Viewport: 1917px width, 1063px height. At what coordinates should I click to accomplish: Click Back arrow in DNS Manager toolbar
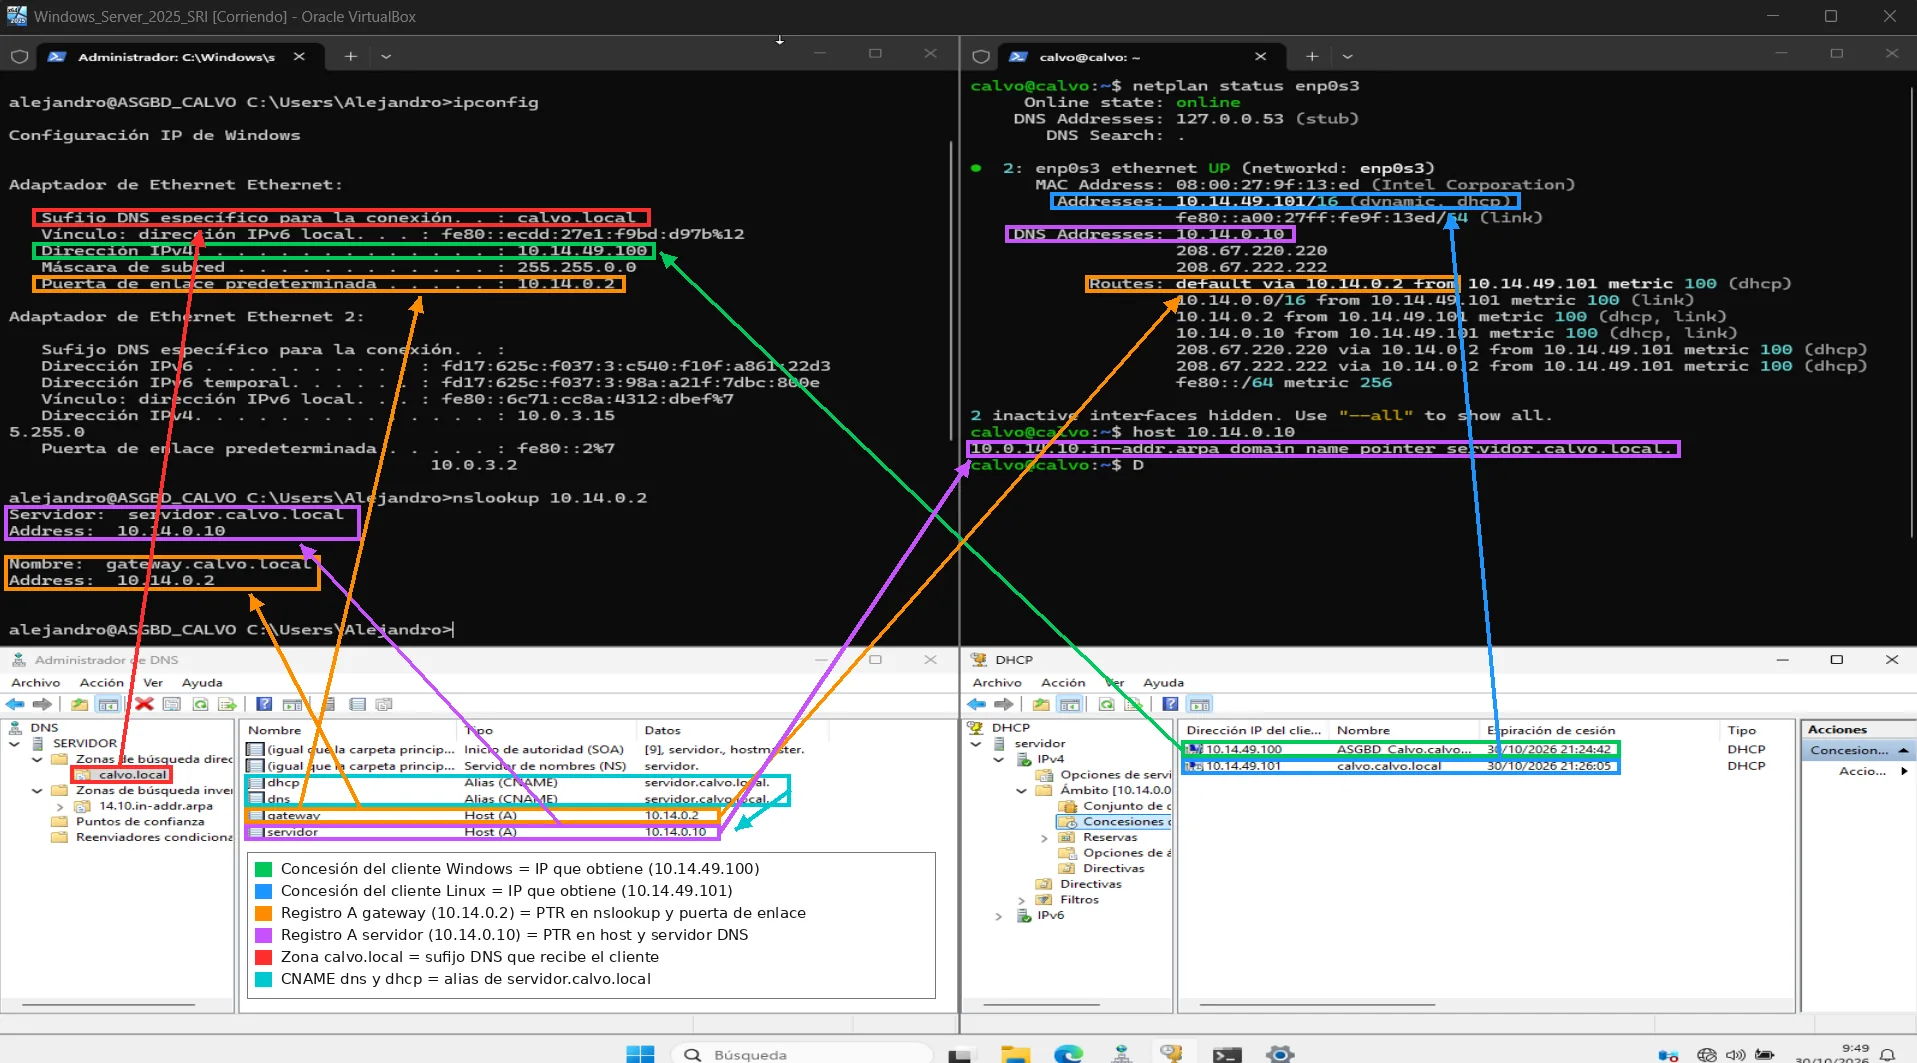pyautogui.click(x=15, y=704)
